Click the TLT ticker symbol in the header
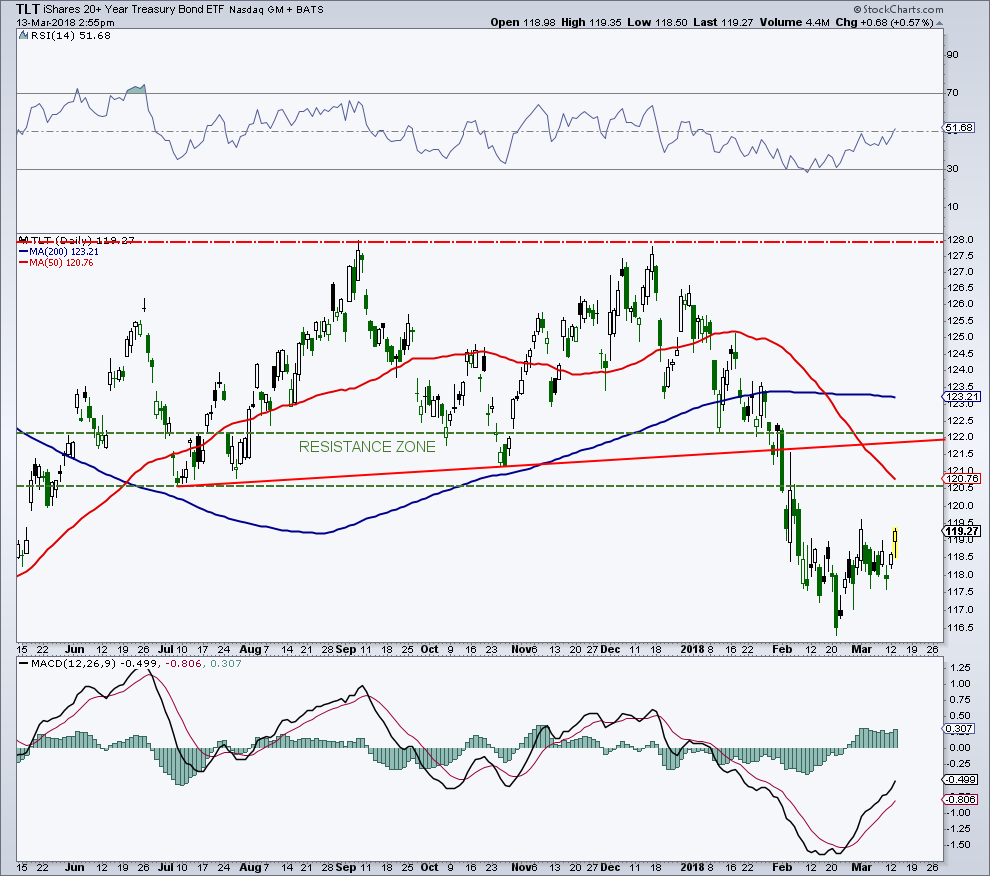The height and width of the screenshot is (876, 990). pos(28,9)
